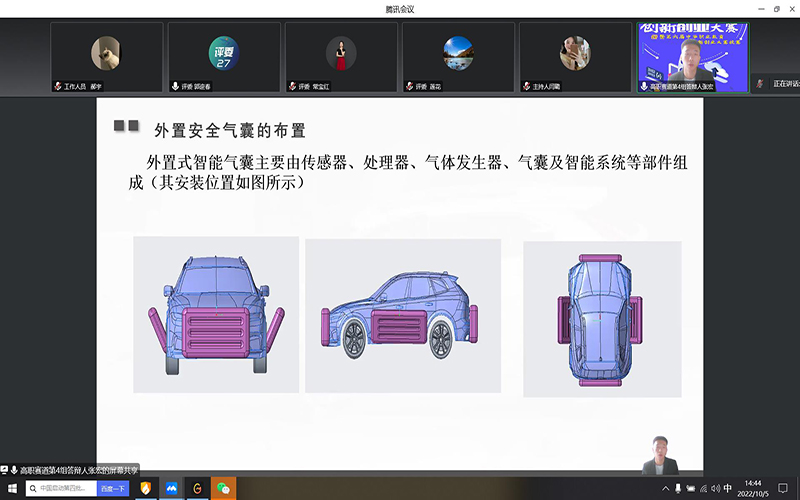The width and height of the screenshot is (800, 500).
Task: Open the blue Tencent Meeting taskbar icon
Action: pos(172,488)
